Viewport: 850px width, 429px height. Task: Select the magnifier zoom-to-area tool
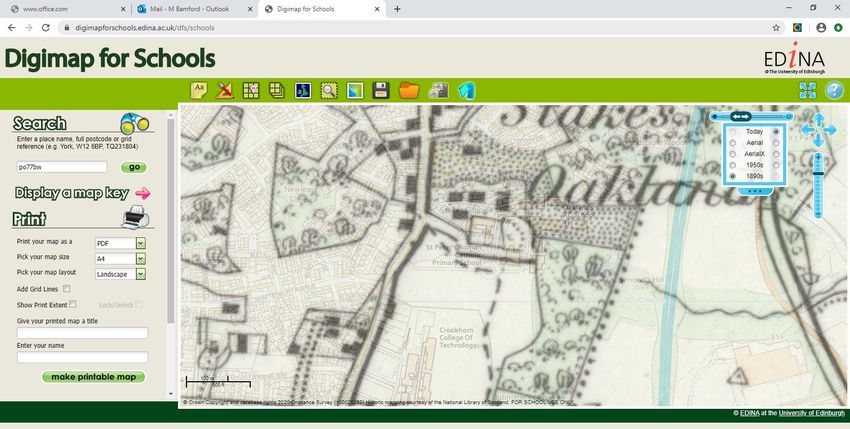329,90
